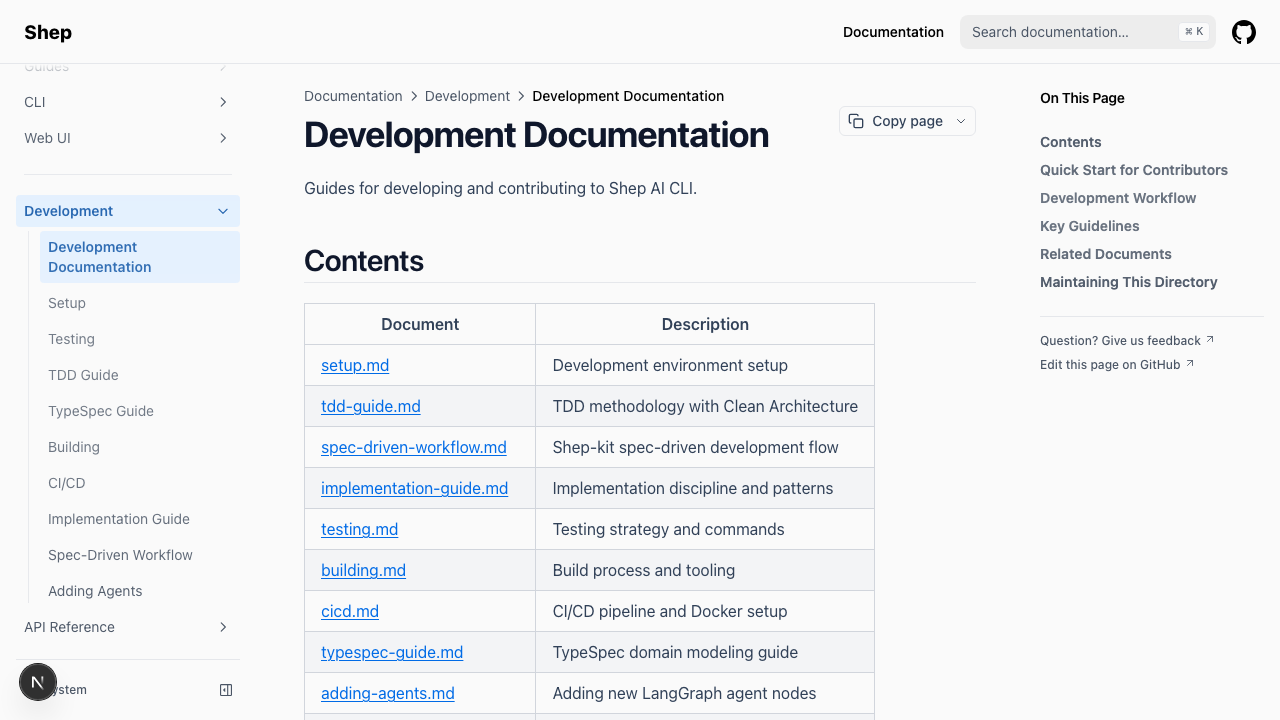Viewport: 1280px width, 720px height.
Task: Open the tdd-guide.md link
Action: coord(371,406)
